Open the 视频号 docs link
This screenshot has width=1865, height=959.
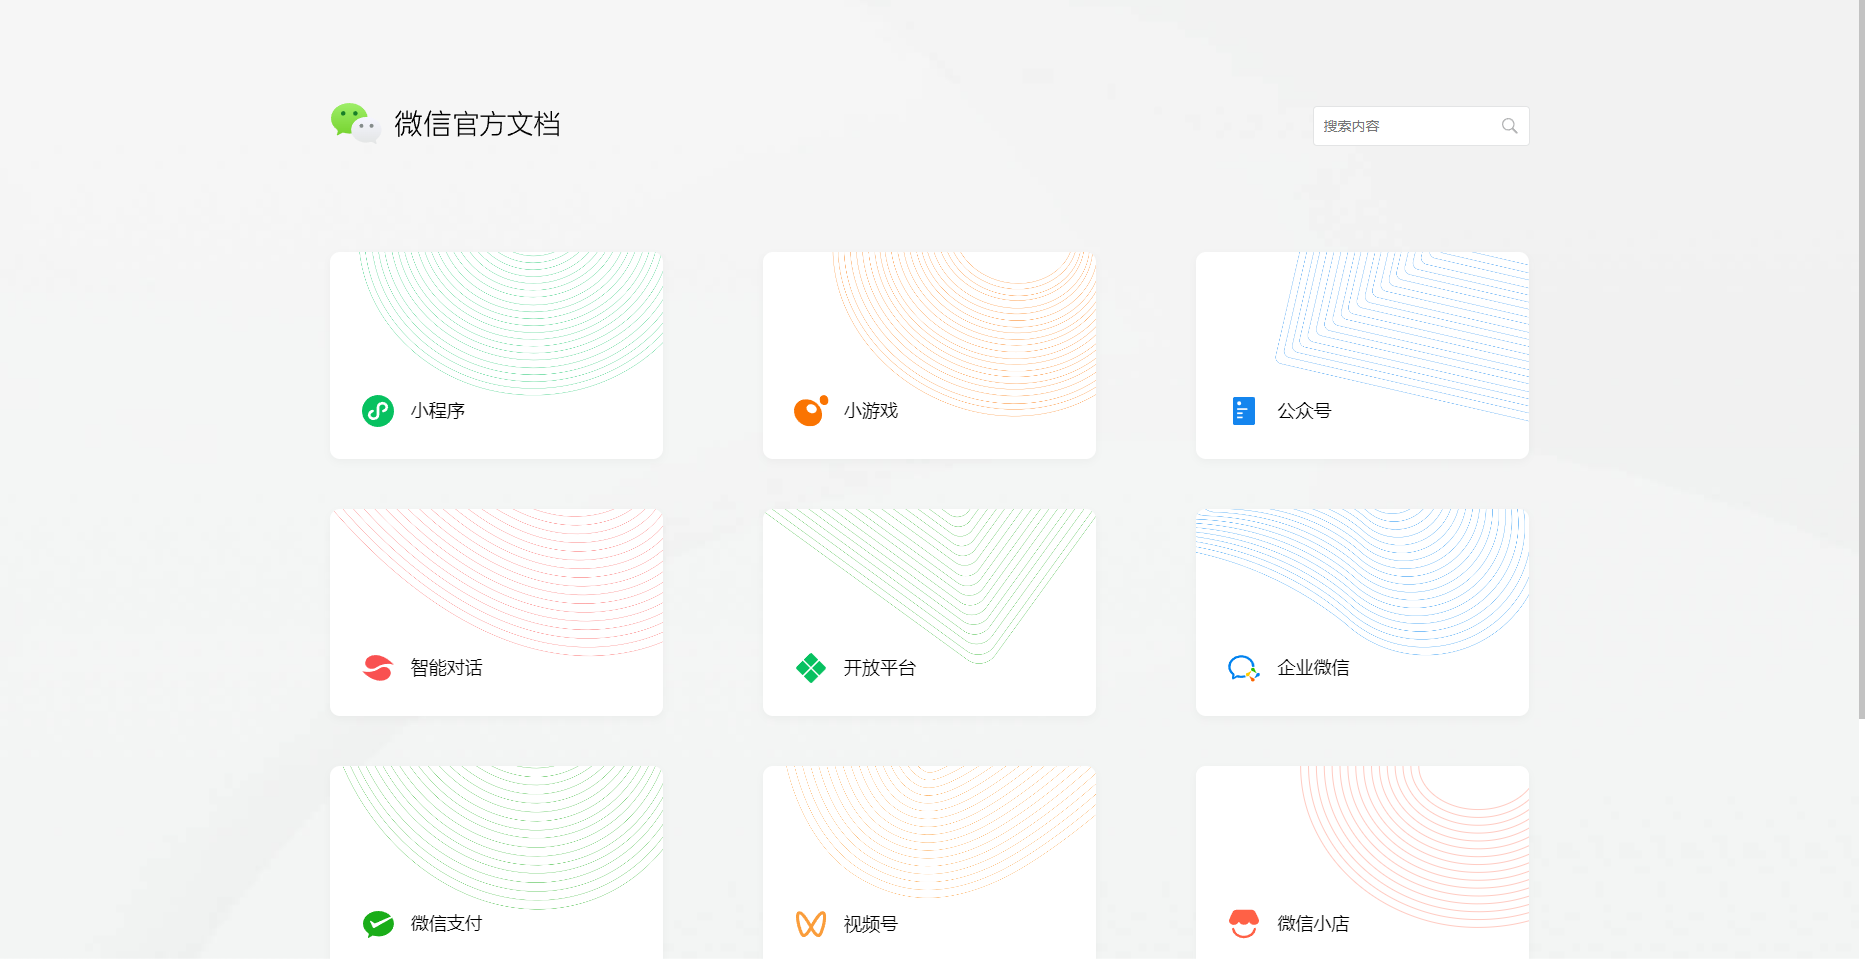coord(871,924)
